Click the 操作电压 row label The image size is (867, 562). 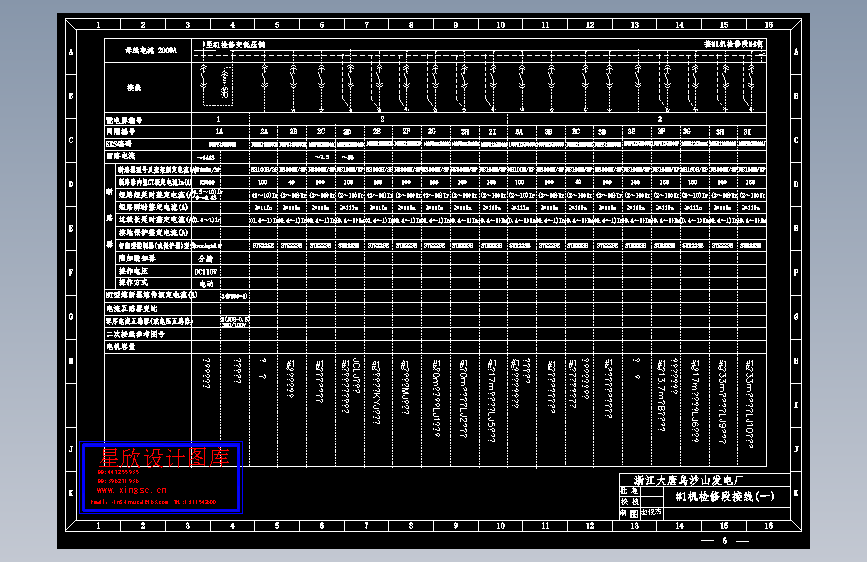click(x=133, y=271)
